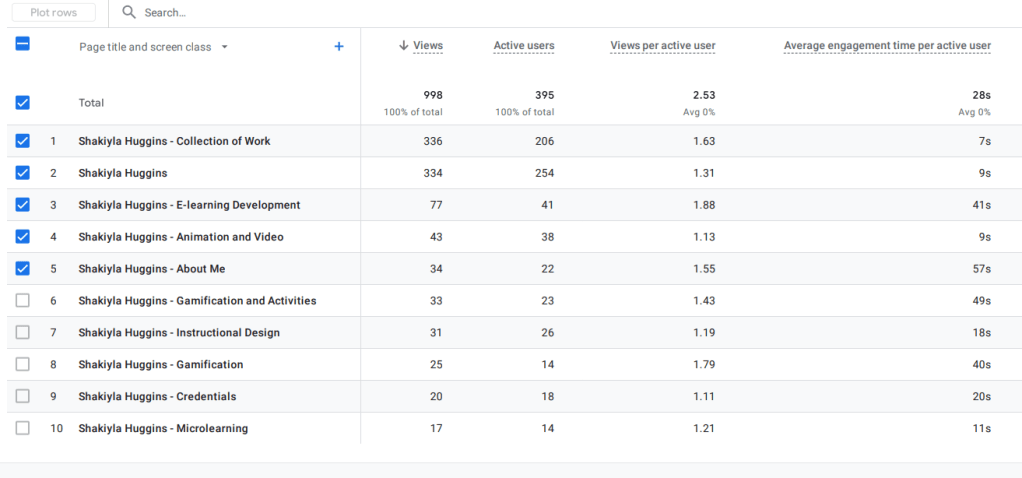Image resolution: width=1022 pixels, height=478 pixels.
Task: Uncheck the Total row checkbox
Action: tap(23, 102)
